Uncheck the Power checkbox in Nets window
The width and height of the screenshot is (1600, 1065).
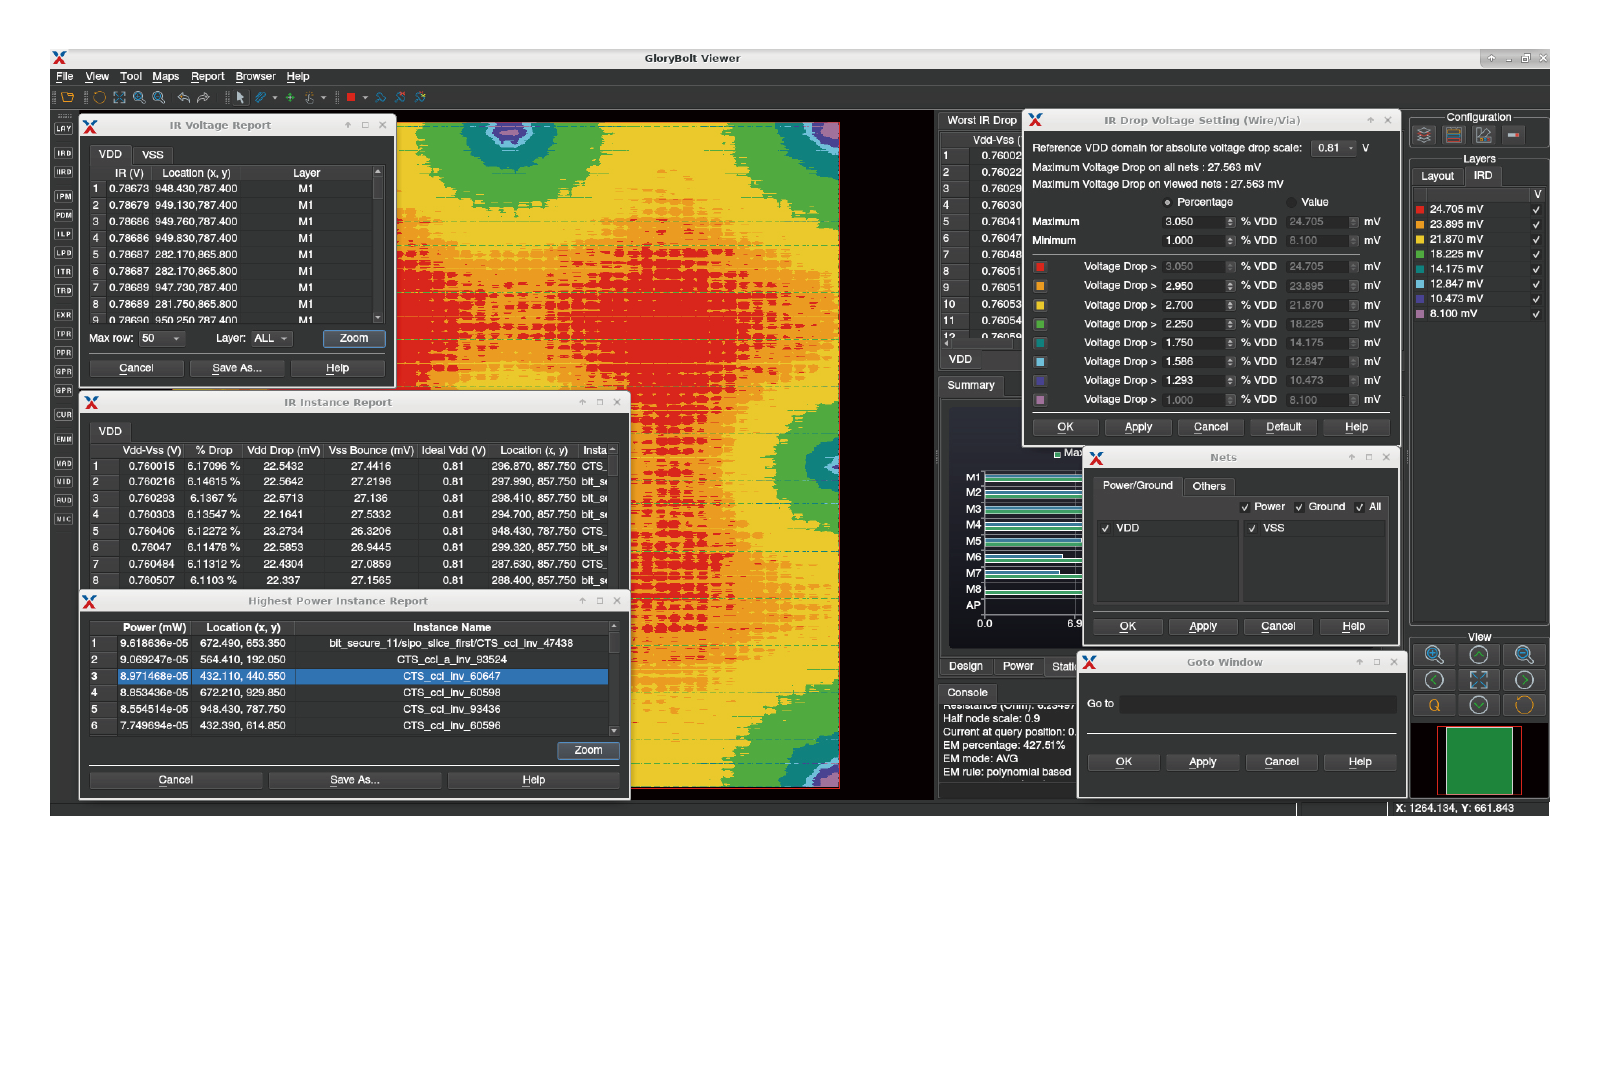[1245, 507]
